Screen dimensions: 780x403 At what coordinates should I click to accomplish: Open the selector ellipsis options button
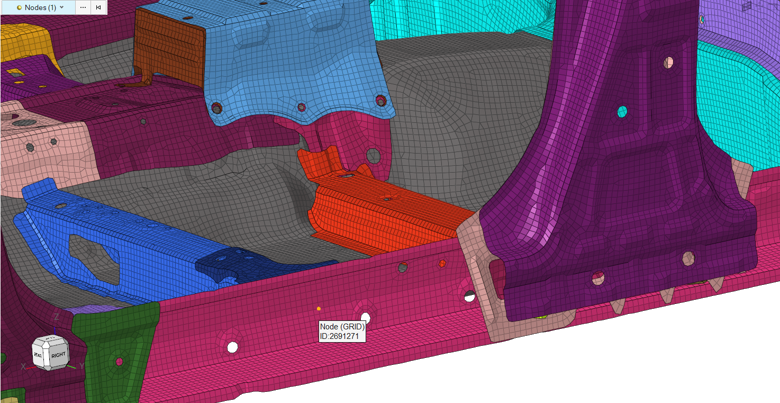click(83, 7)
